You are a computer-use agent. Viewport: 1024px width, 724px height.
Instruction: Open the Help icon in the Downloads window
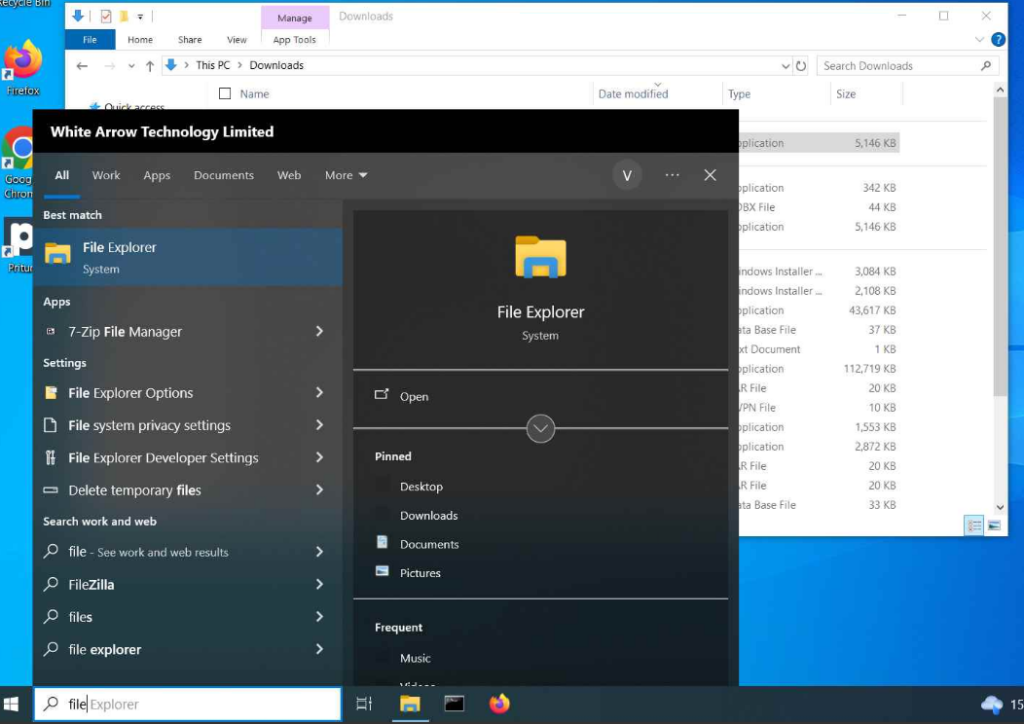pos(998,39)
